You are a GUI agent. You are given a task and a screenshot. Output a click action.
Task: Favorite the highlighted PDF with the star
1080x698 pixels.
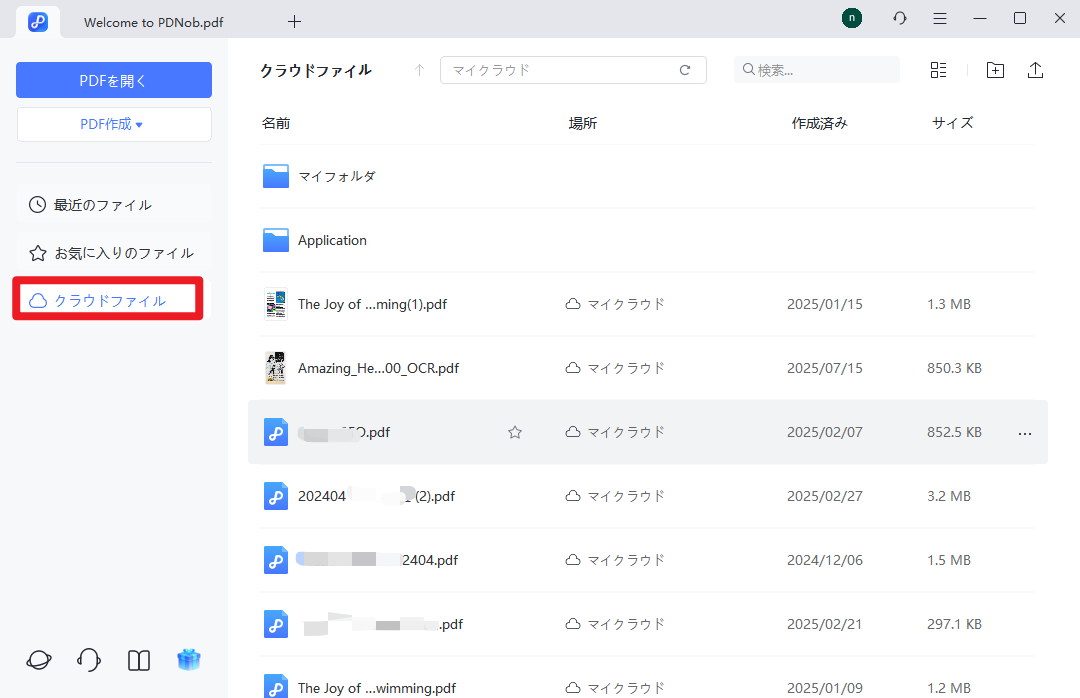click(x=515, y=432)
